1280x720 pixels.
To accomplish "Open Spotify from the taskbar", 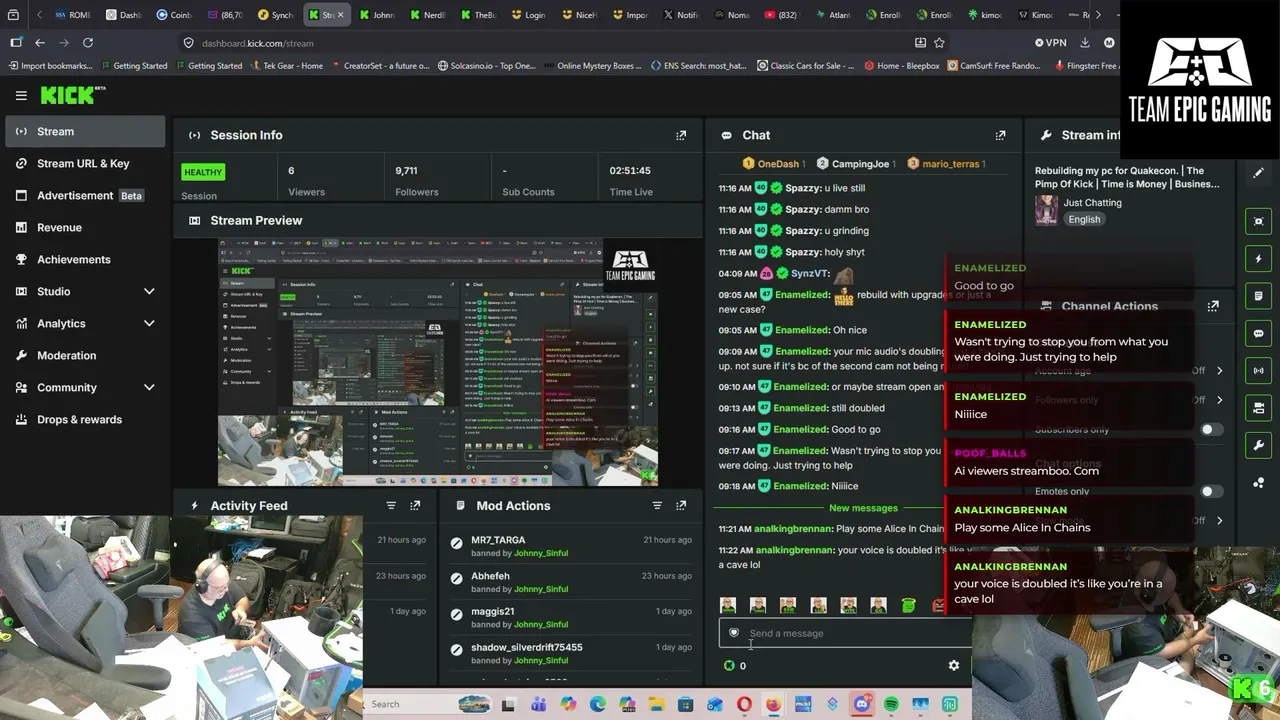I will [891, 704].
